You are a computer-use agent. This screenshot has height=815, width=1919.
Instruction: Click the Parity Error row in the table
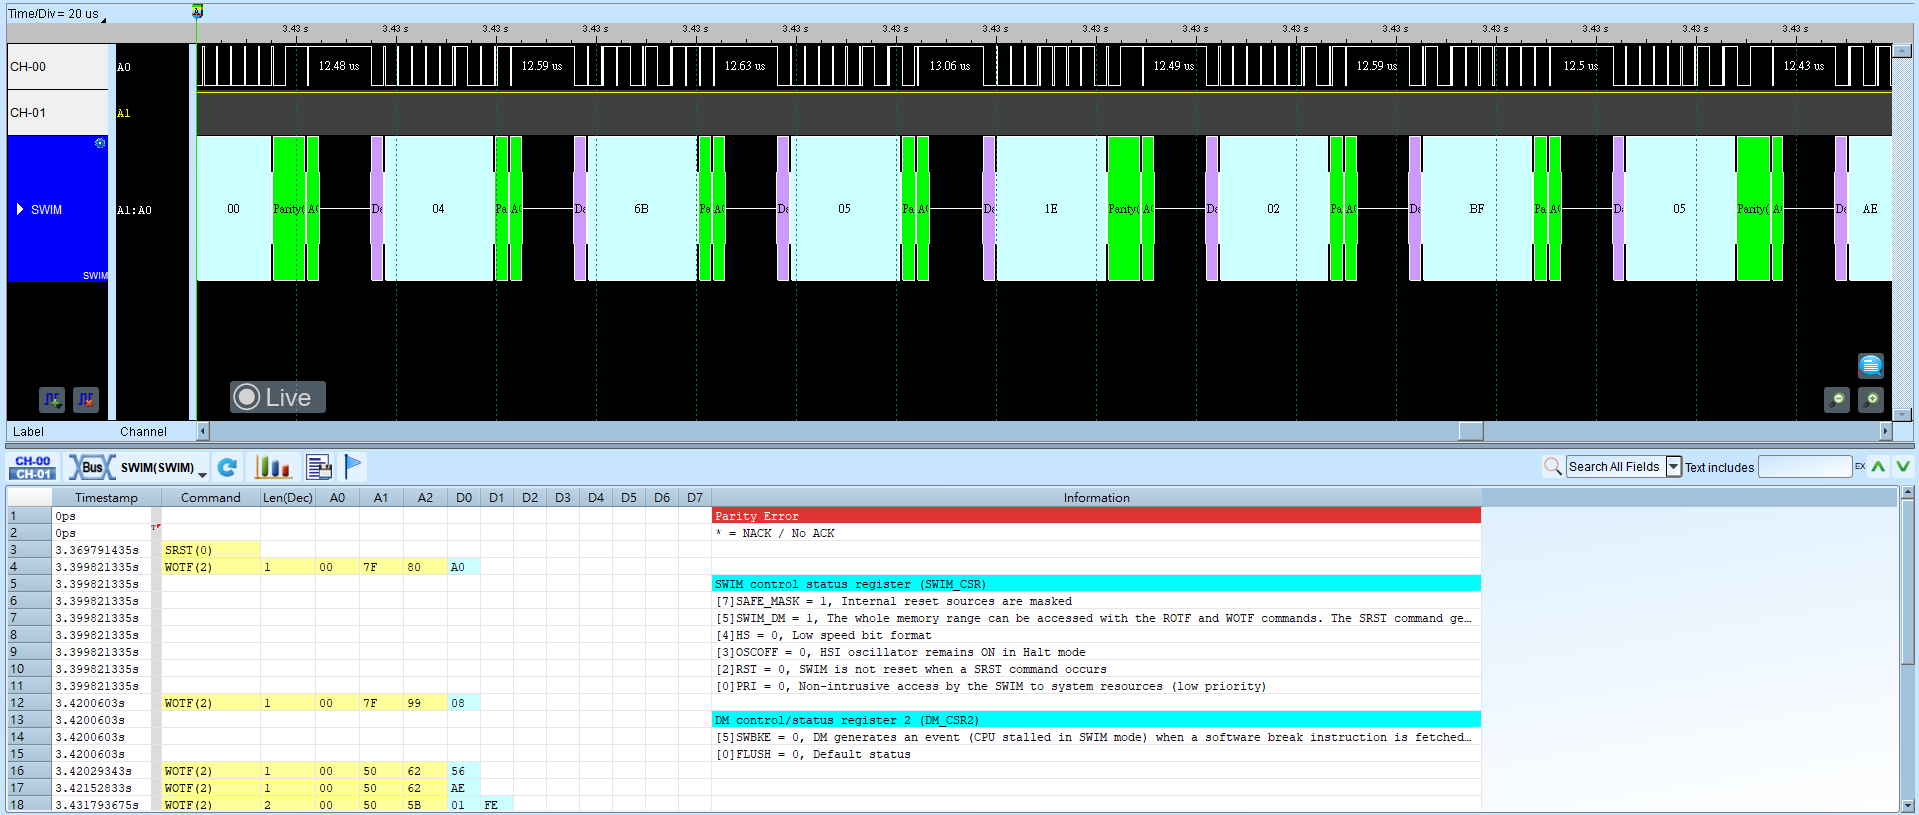pyautogui.click(x=1096, y=516)
